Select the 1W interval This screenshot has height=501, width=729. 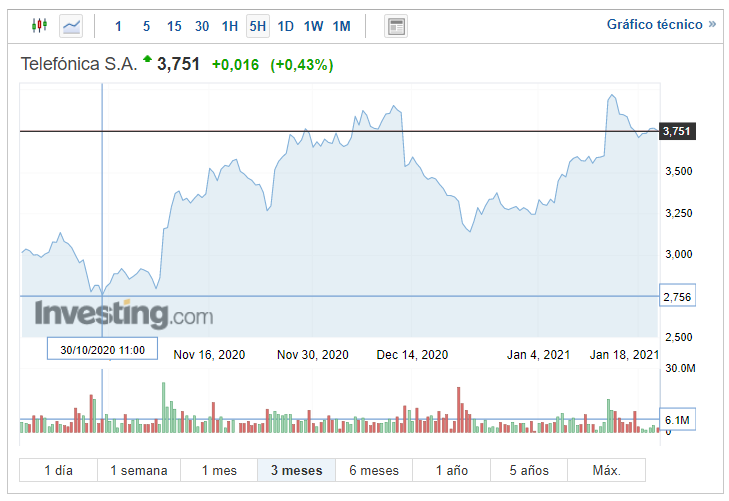pos(314,26)
